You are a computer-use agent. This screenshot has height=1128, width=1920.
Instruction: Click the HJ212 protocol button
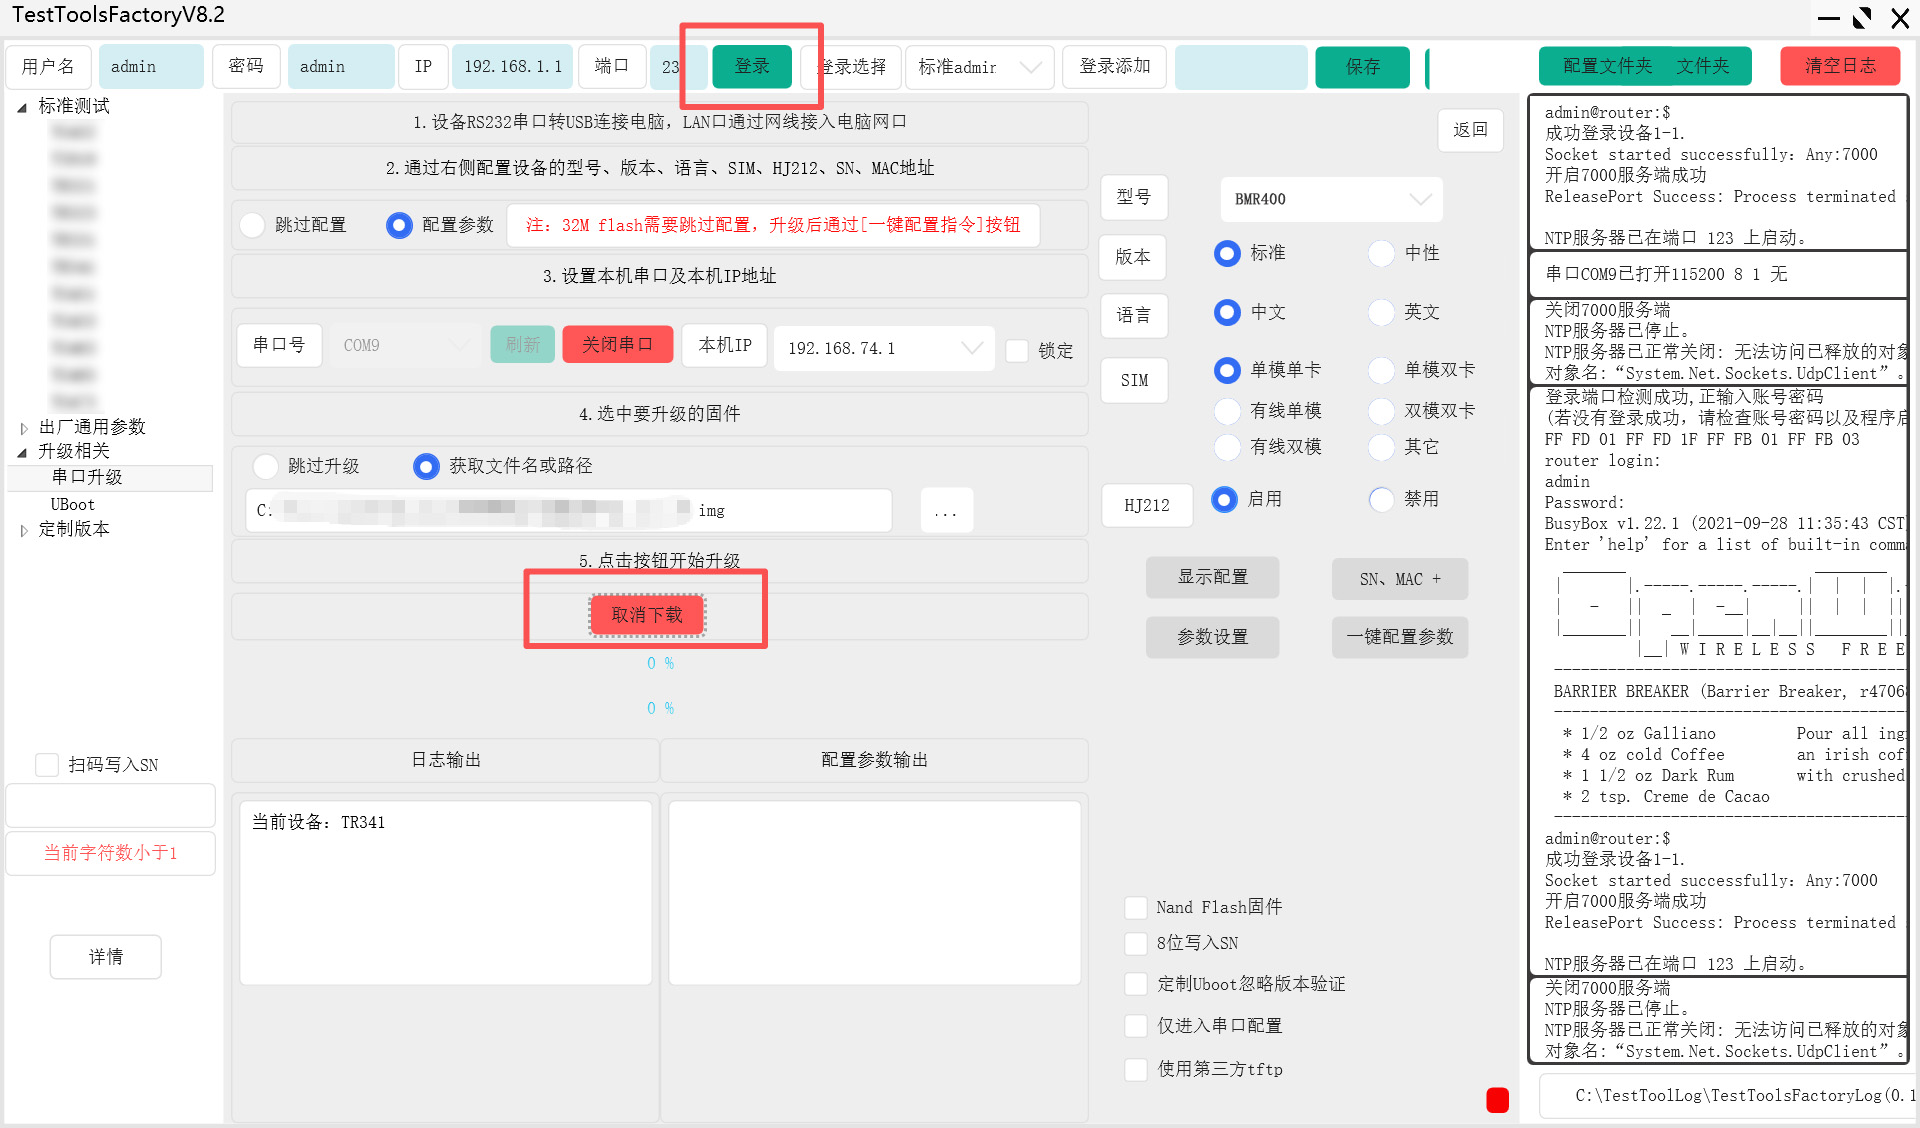(x=1146, y=505)
